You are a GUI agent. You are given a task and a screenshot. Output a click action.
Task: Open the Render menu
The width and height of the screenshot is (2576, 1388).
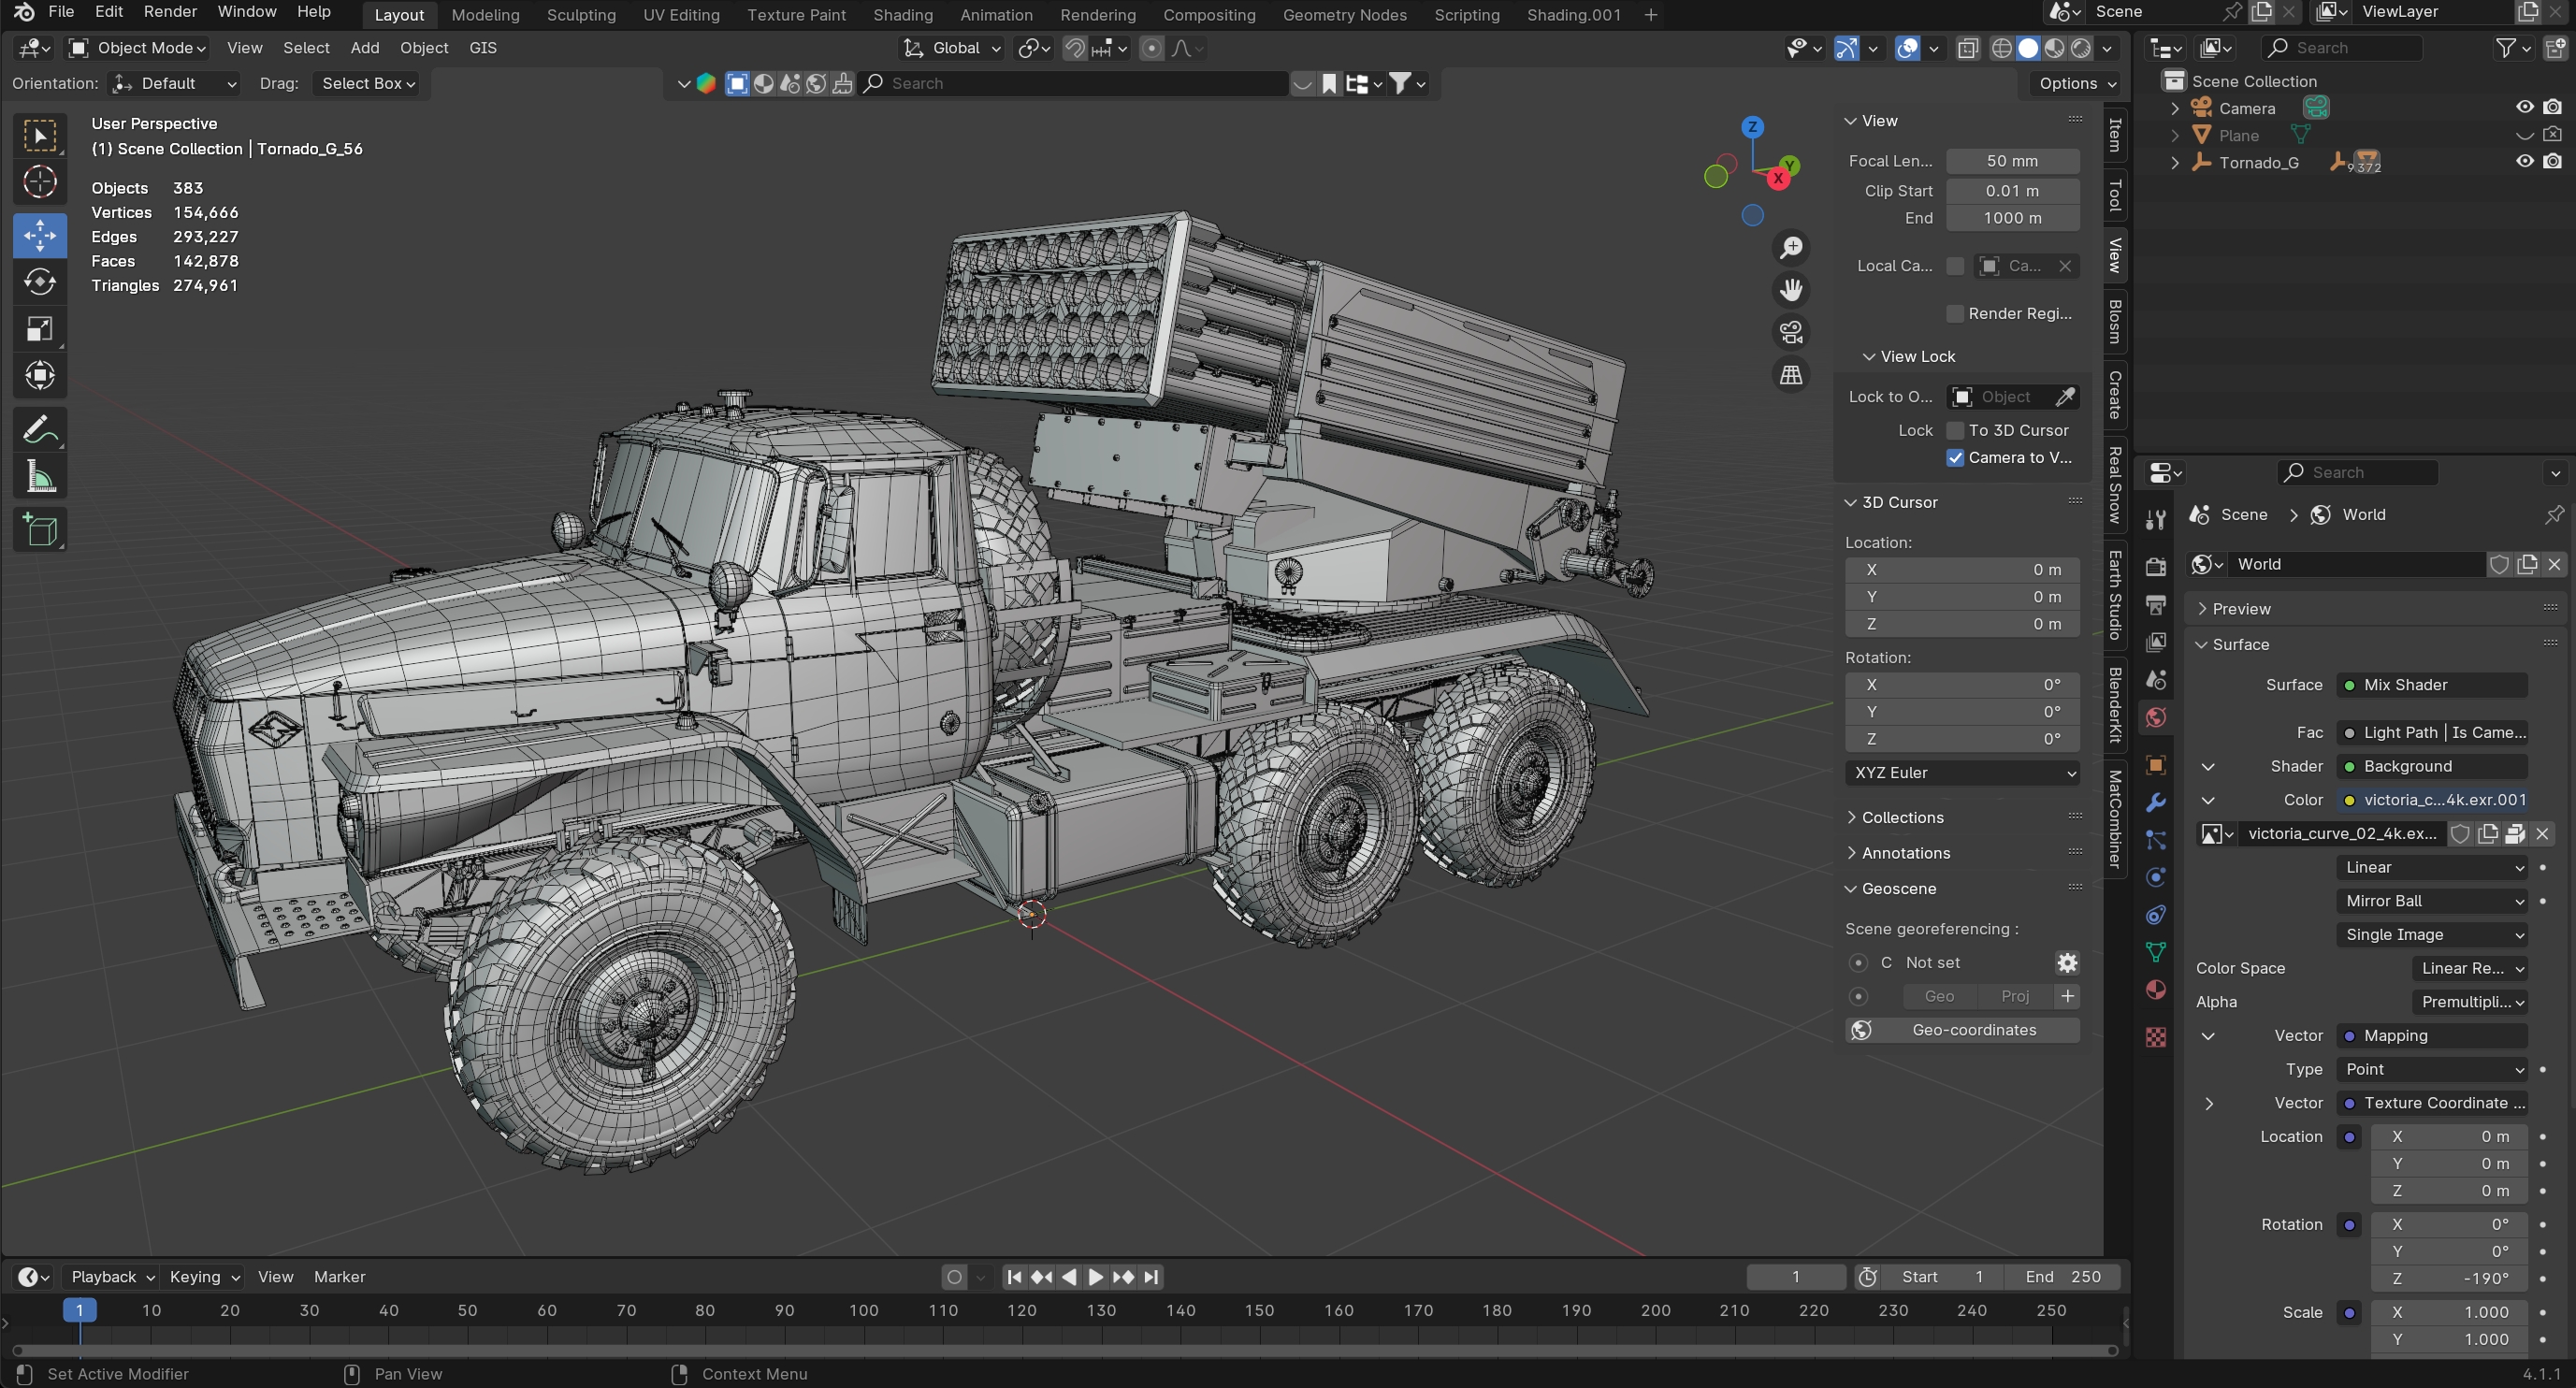tap(169, 12)
